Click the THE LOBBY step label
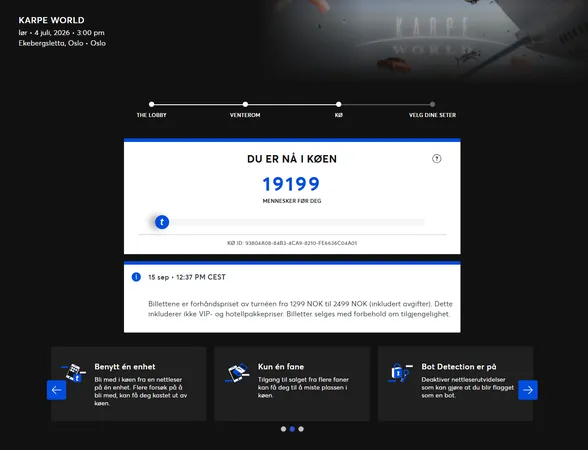588x450 pixels. pos(152,115)
